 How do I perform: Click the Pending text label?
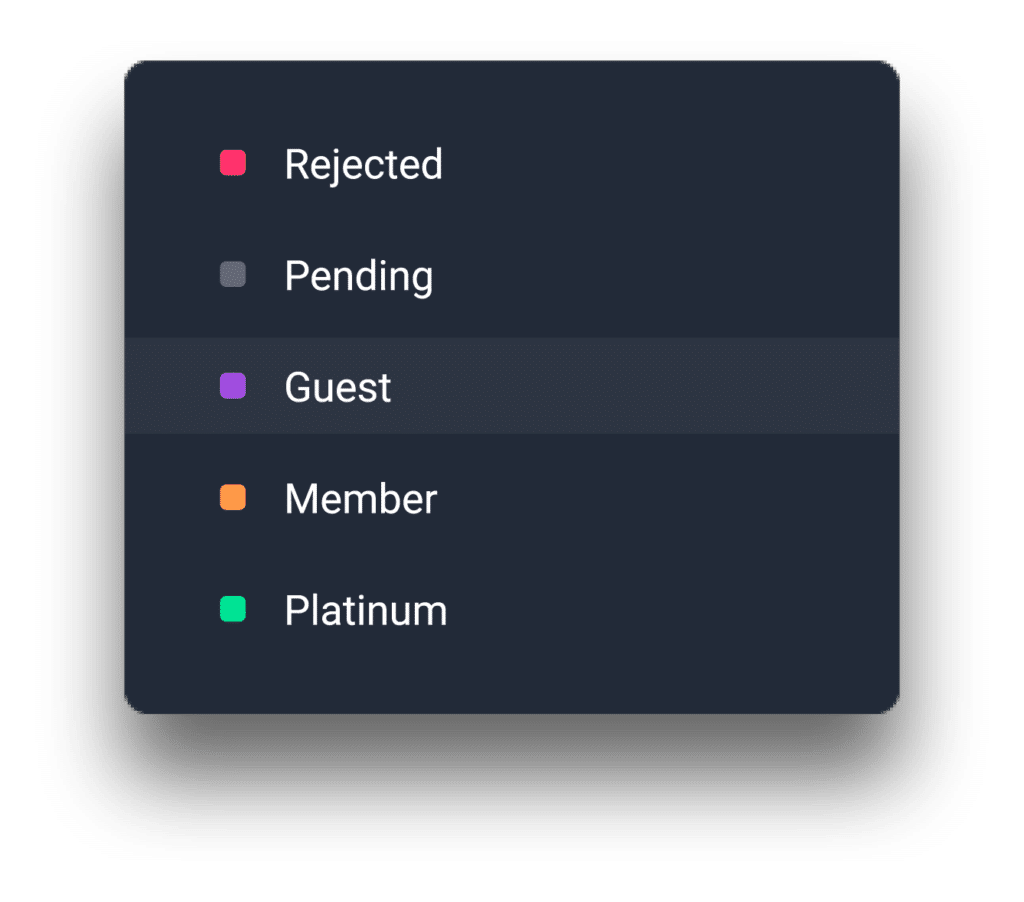[x=358, y=276]
